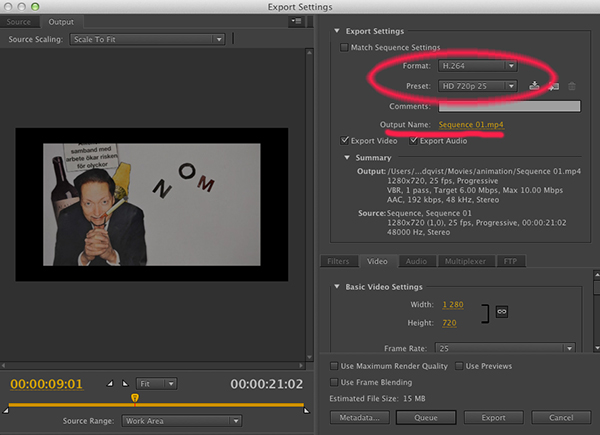Viewport: 600px width, 435px height.
Task: Click the green macOS zoom window button
Action: (35, 7)
